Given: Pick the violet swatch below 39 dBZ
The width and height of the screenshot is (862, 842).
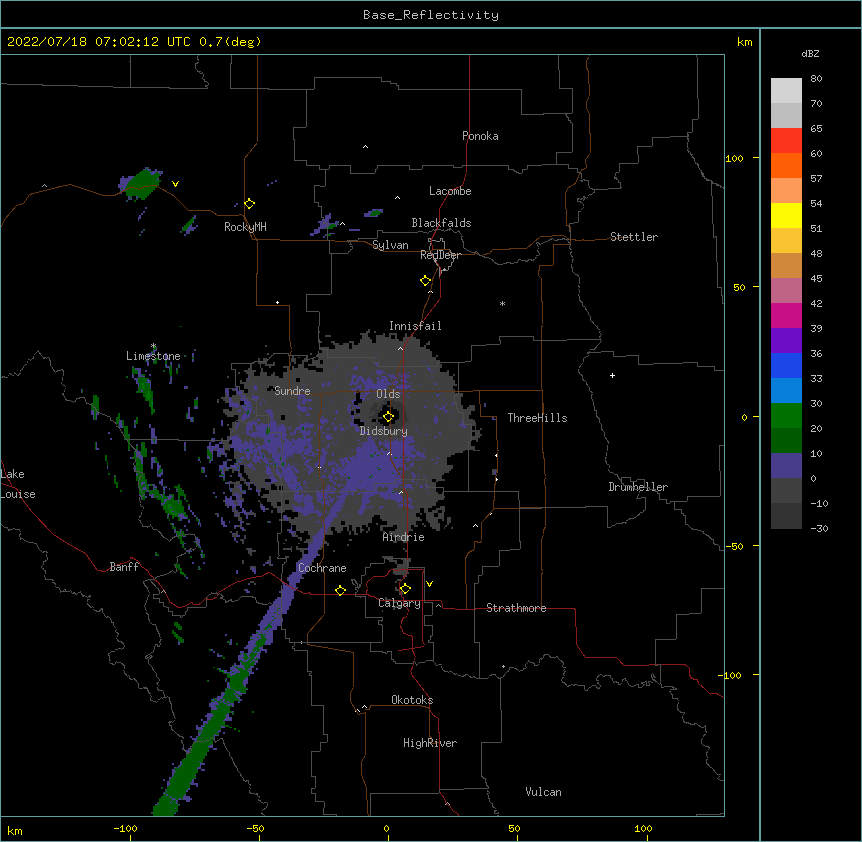Looking at the screenshot, I should (x=786, y=341).
